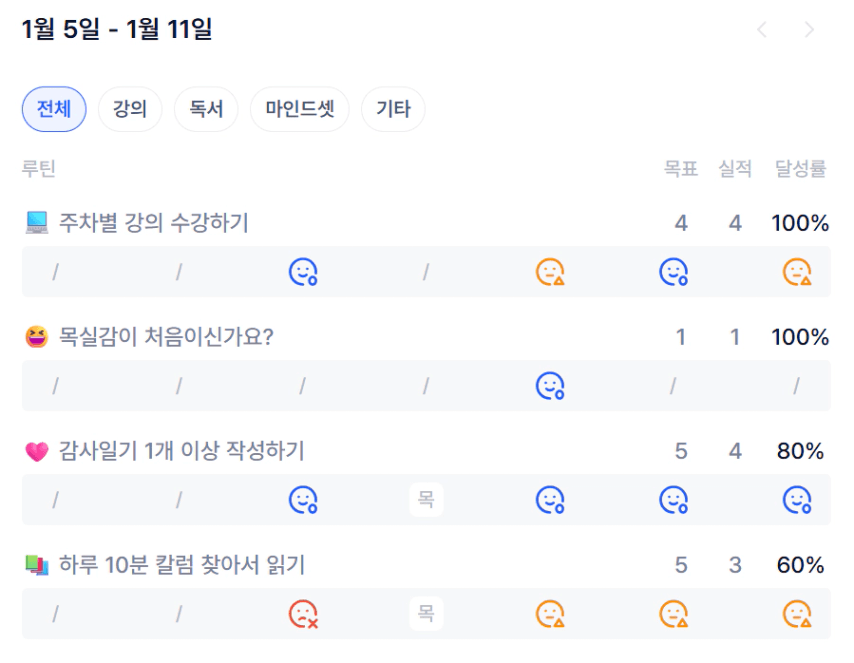The width and height of the screenshot is (854, 663).
Task: Show the 기타 category
Action: [x=393, y=109]
